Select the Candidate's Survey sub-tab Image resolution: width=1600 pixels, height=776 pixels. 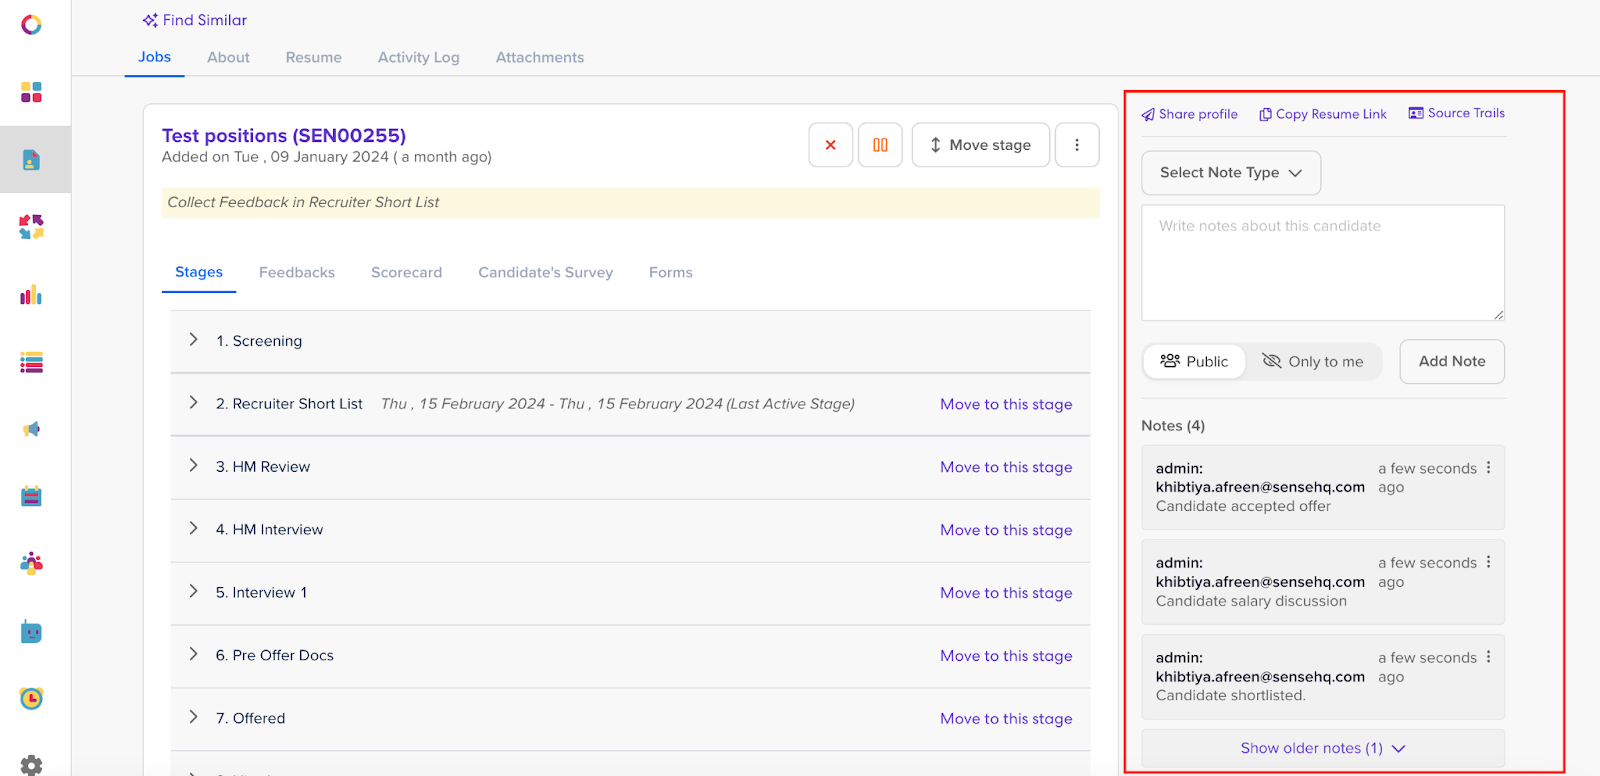pyautogui.click(x=545, y=272)
